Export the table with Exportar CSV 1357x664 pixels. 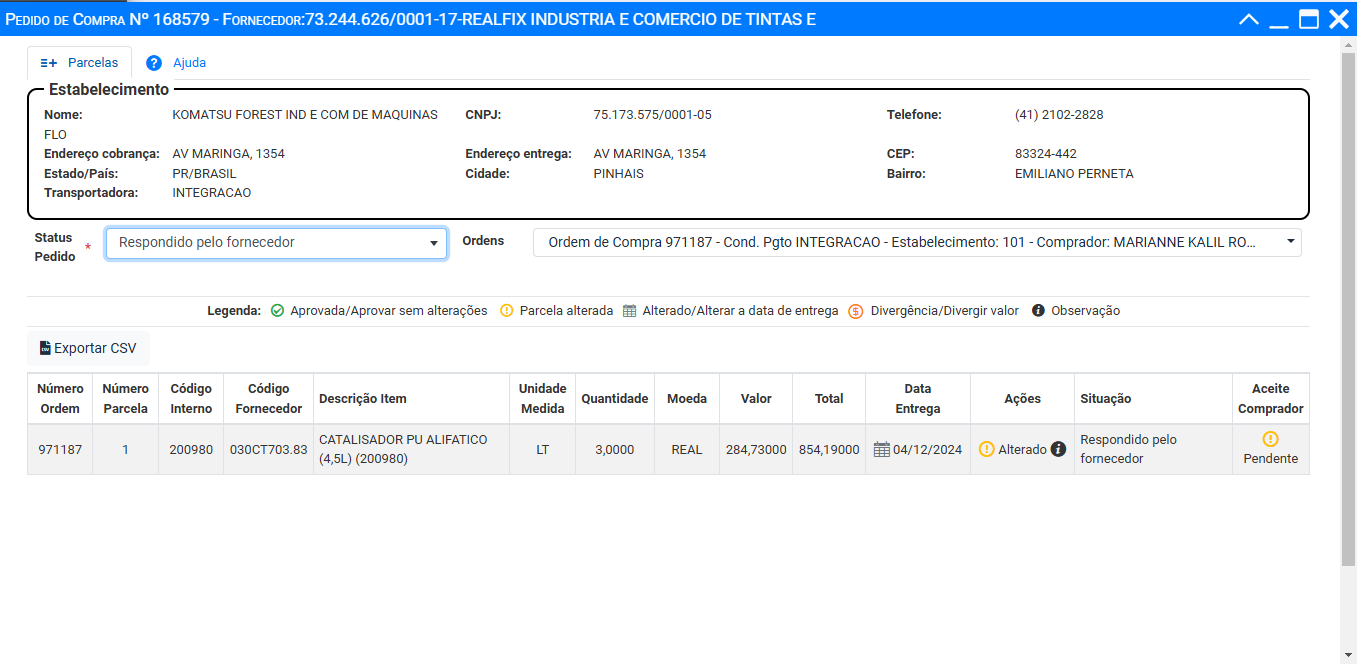(x=88, y=348)
